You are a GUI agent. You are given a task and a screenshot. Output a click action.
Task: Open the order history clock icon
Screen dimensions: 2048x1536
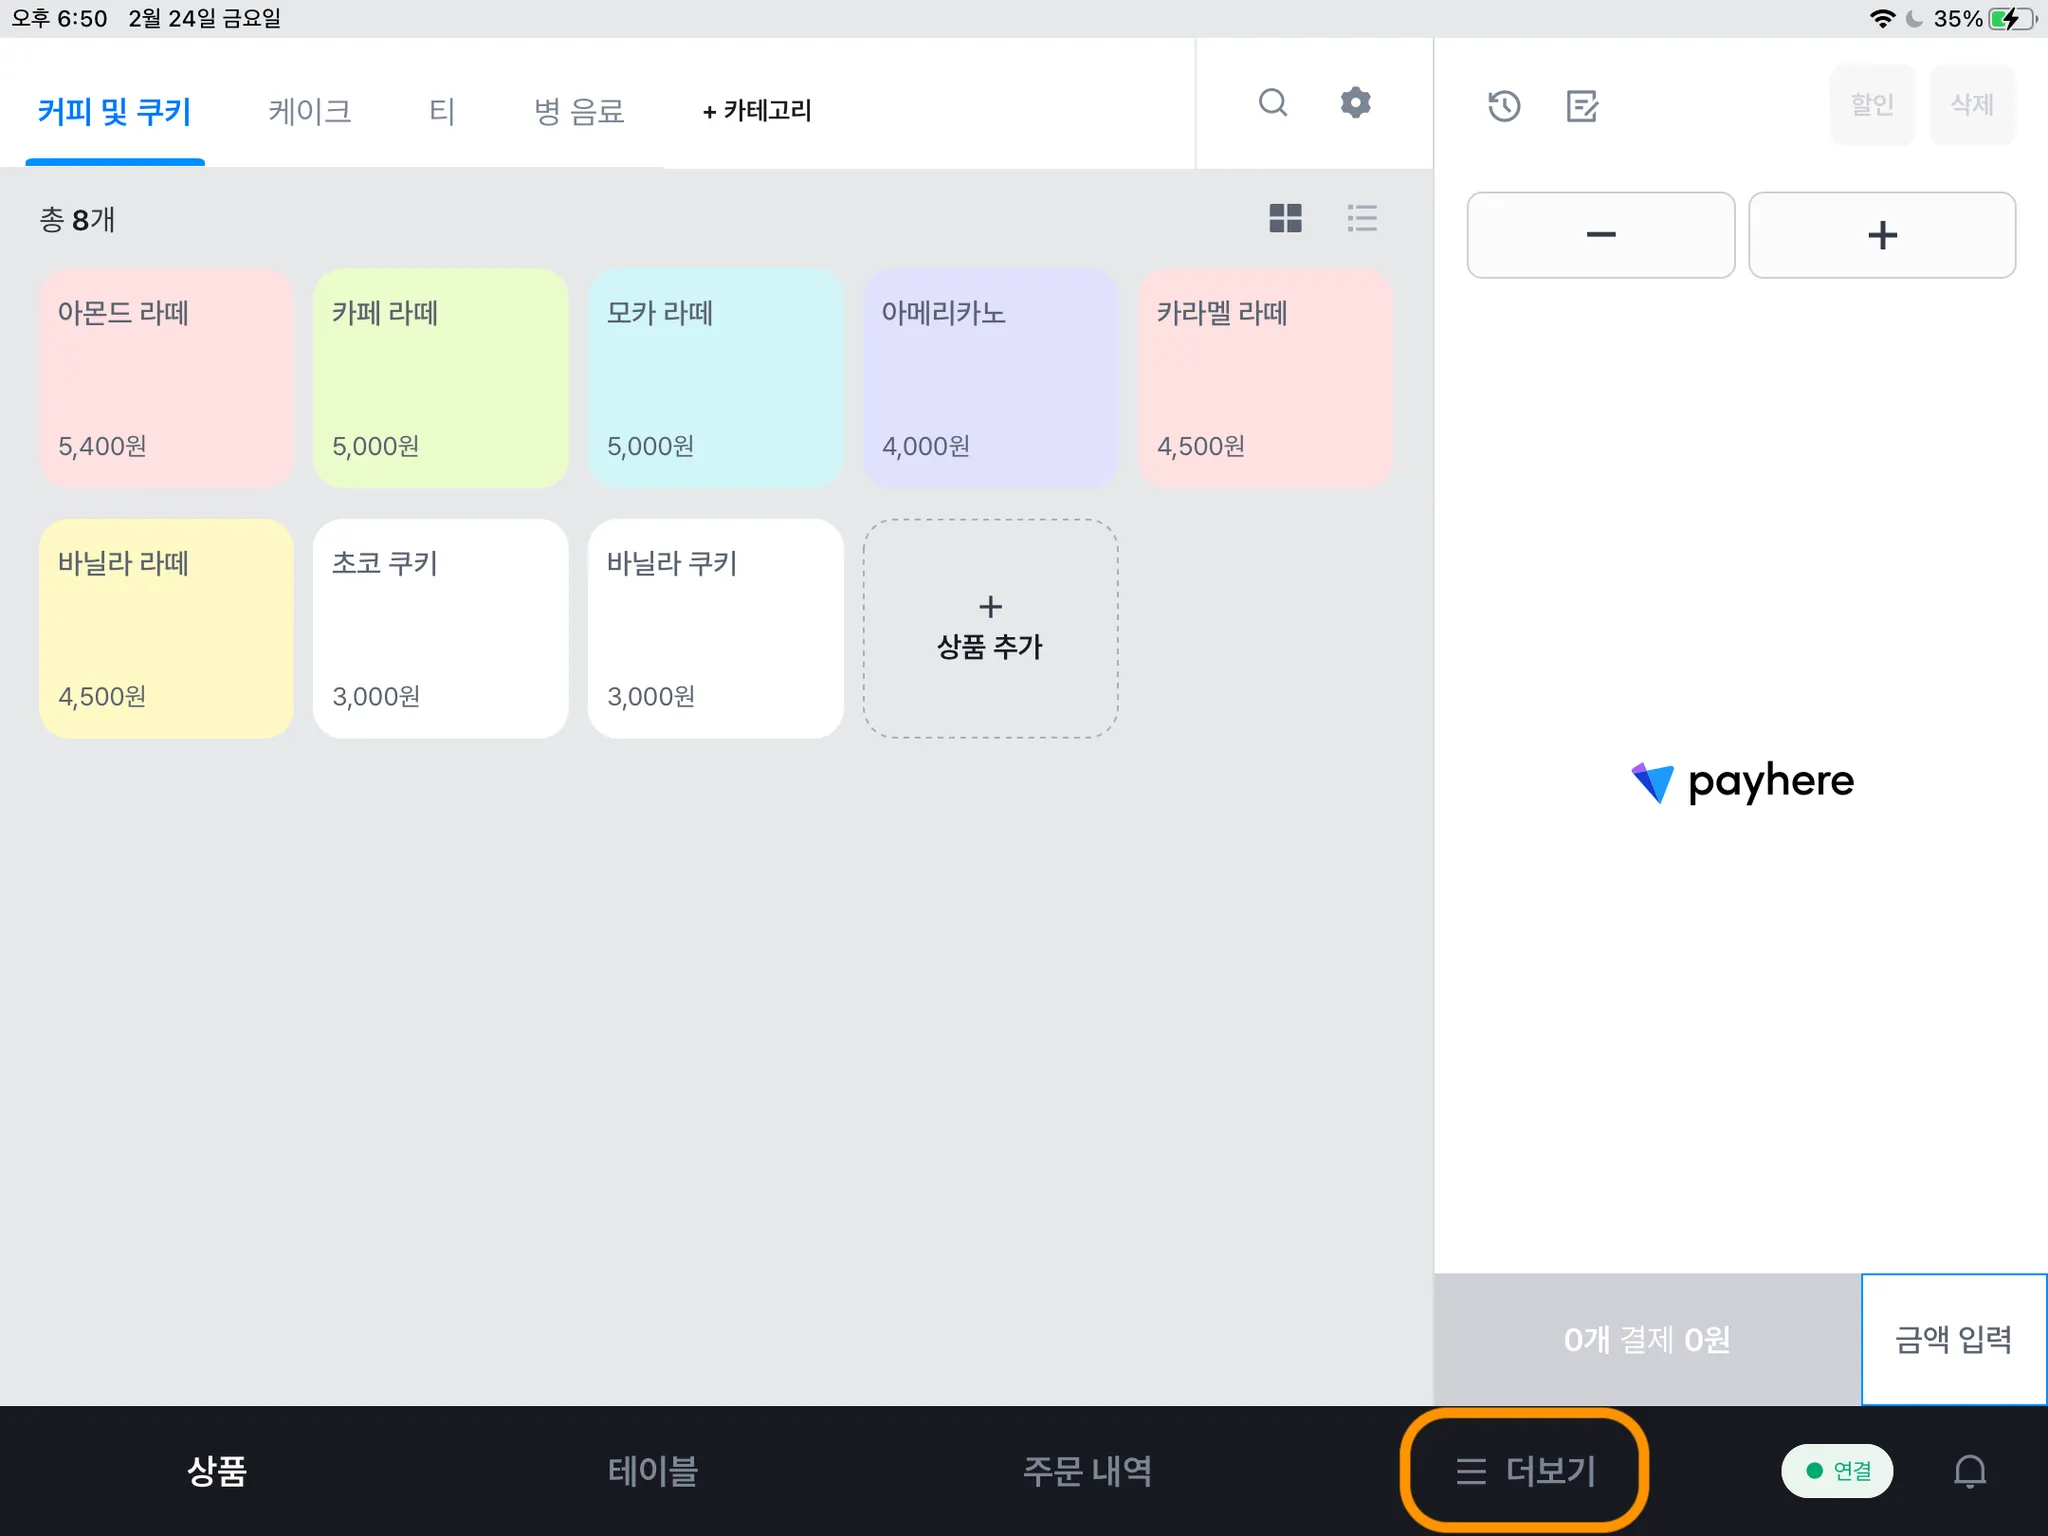pyautogui.click(x=1503, y=106)
